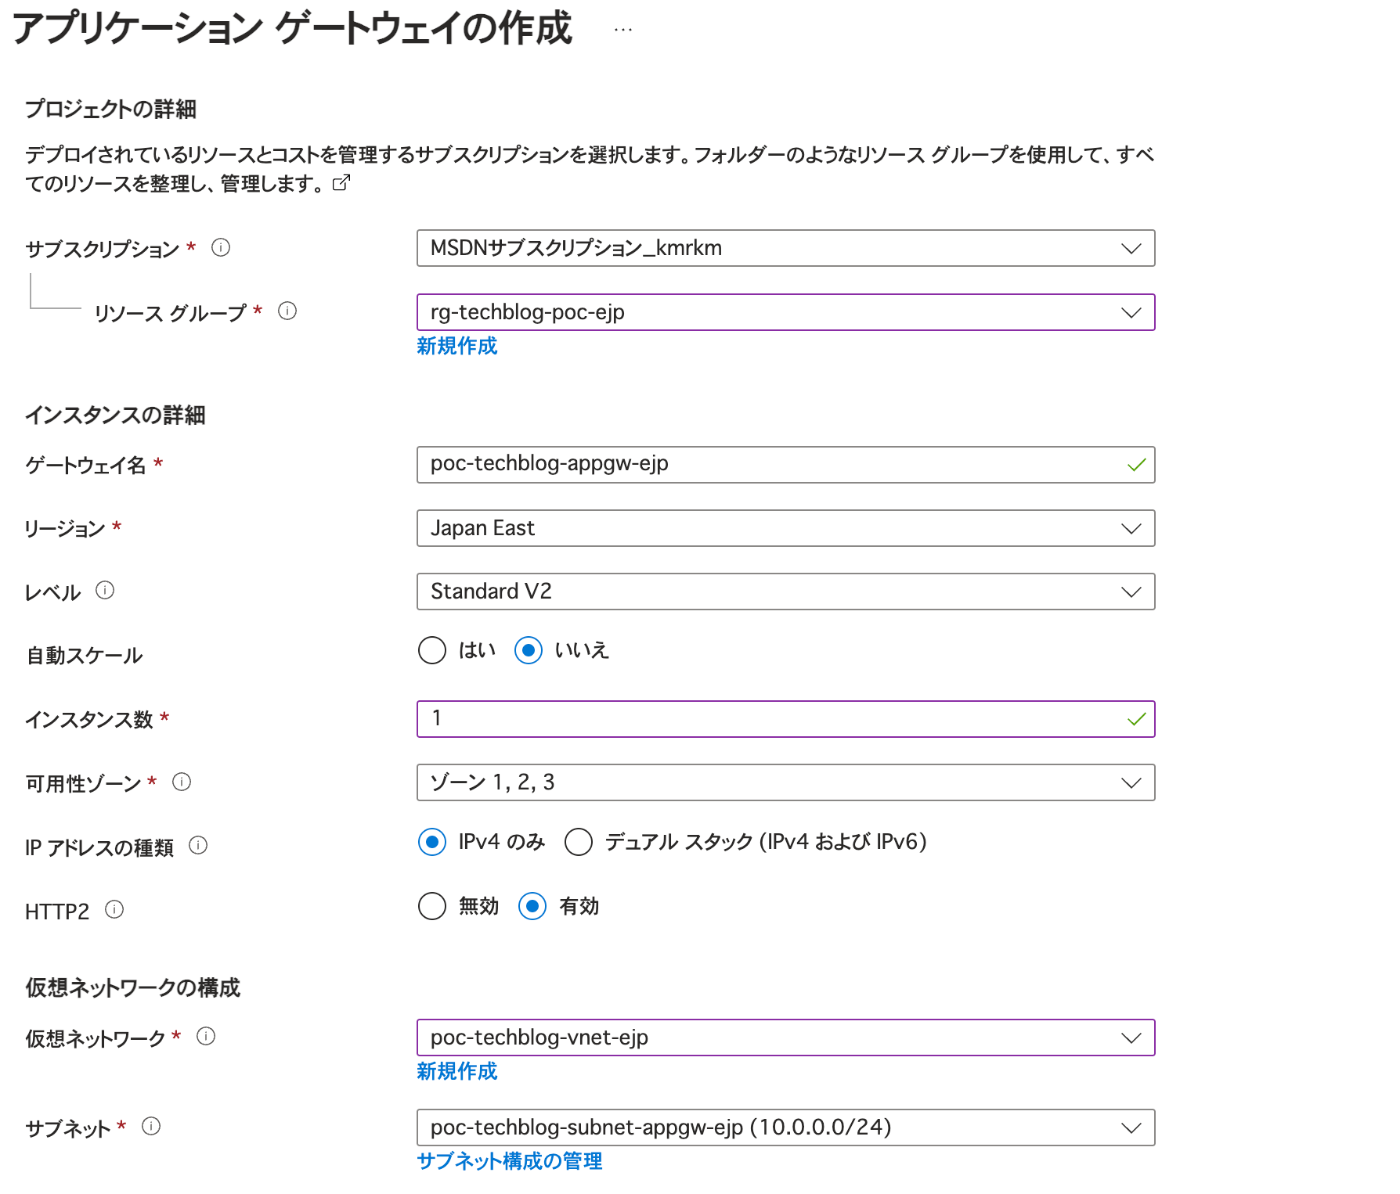This screenshot has width=1400, height=1194.
Task: Open the external link icon after 管理します
Action: coord(343,183)
